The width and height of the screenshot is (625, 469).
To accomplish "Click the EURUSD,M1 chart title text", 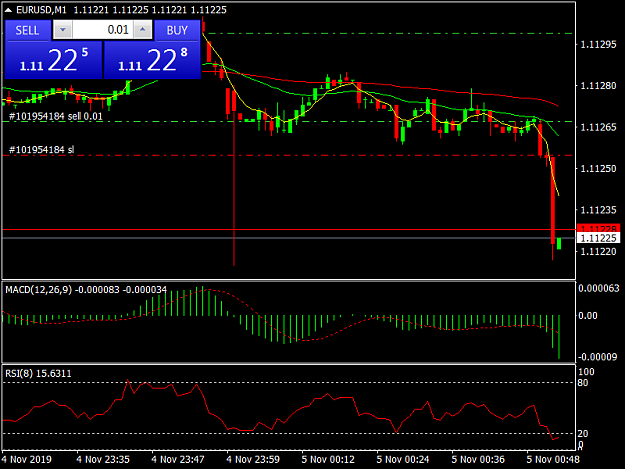I will (41, 10).
